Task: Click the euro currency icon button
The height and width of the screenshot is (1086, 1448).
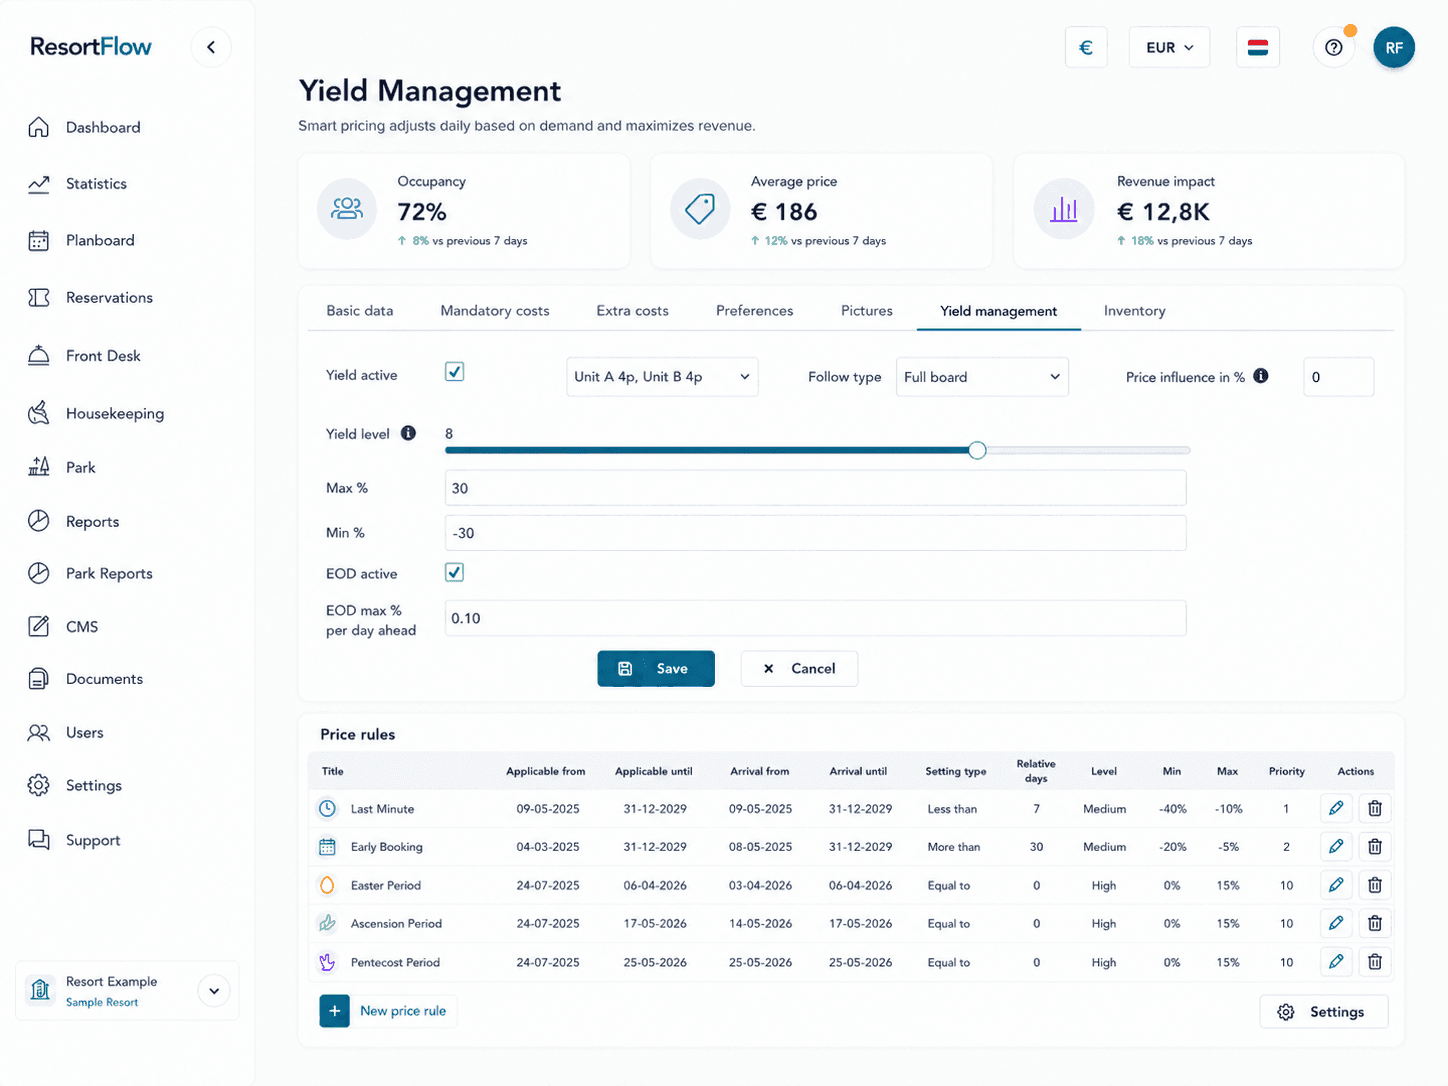Action: 1086,47
